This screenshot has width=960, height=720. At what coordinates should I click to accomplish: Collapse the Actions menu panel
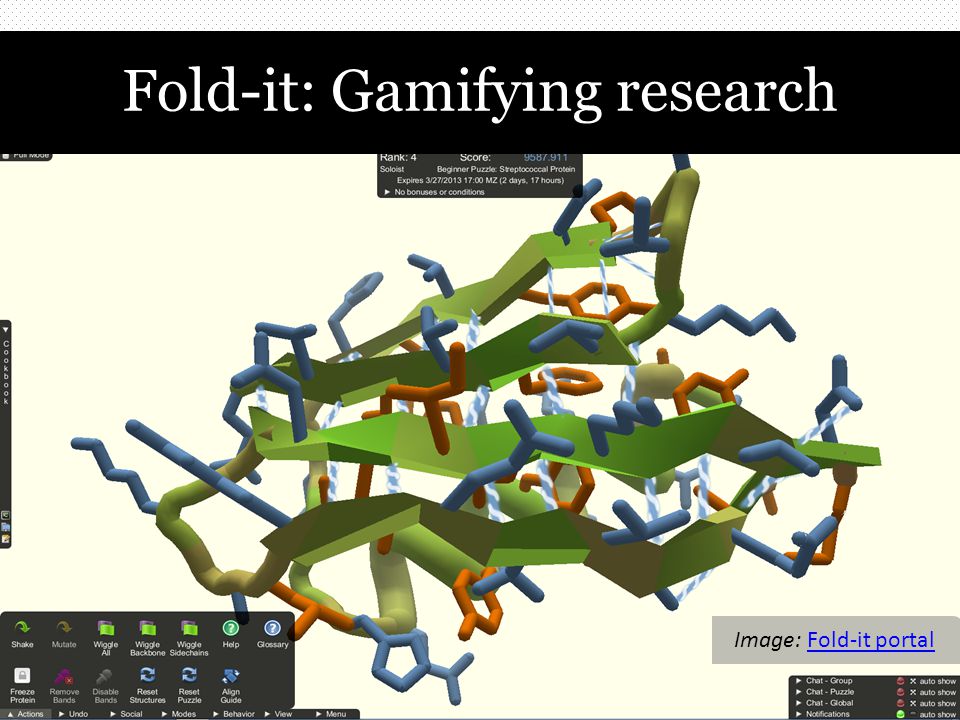tap(26, 714)
